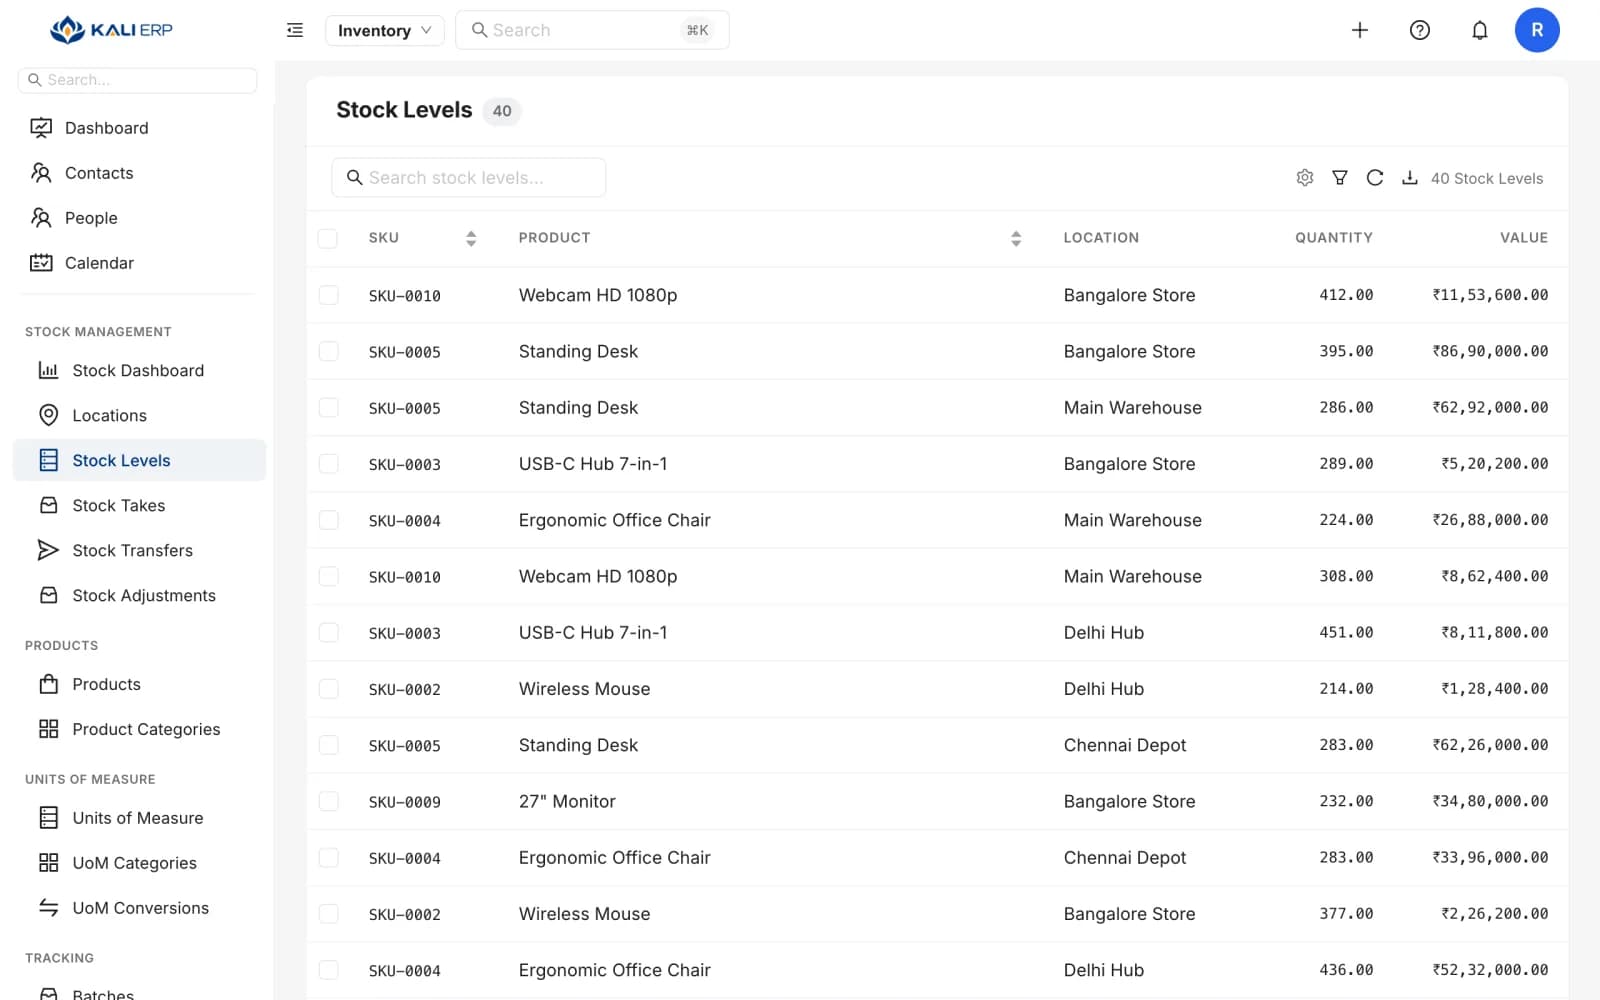Click the Calendar icon in sidebar

(41, 263)
